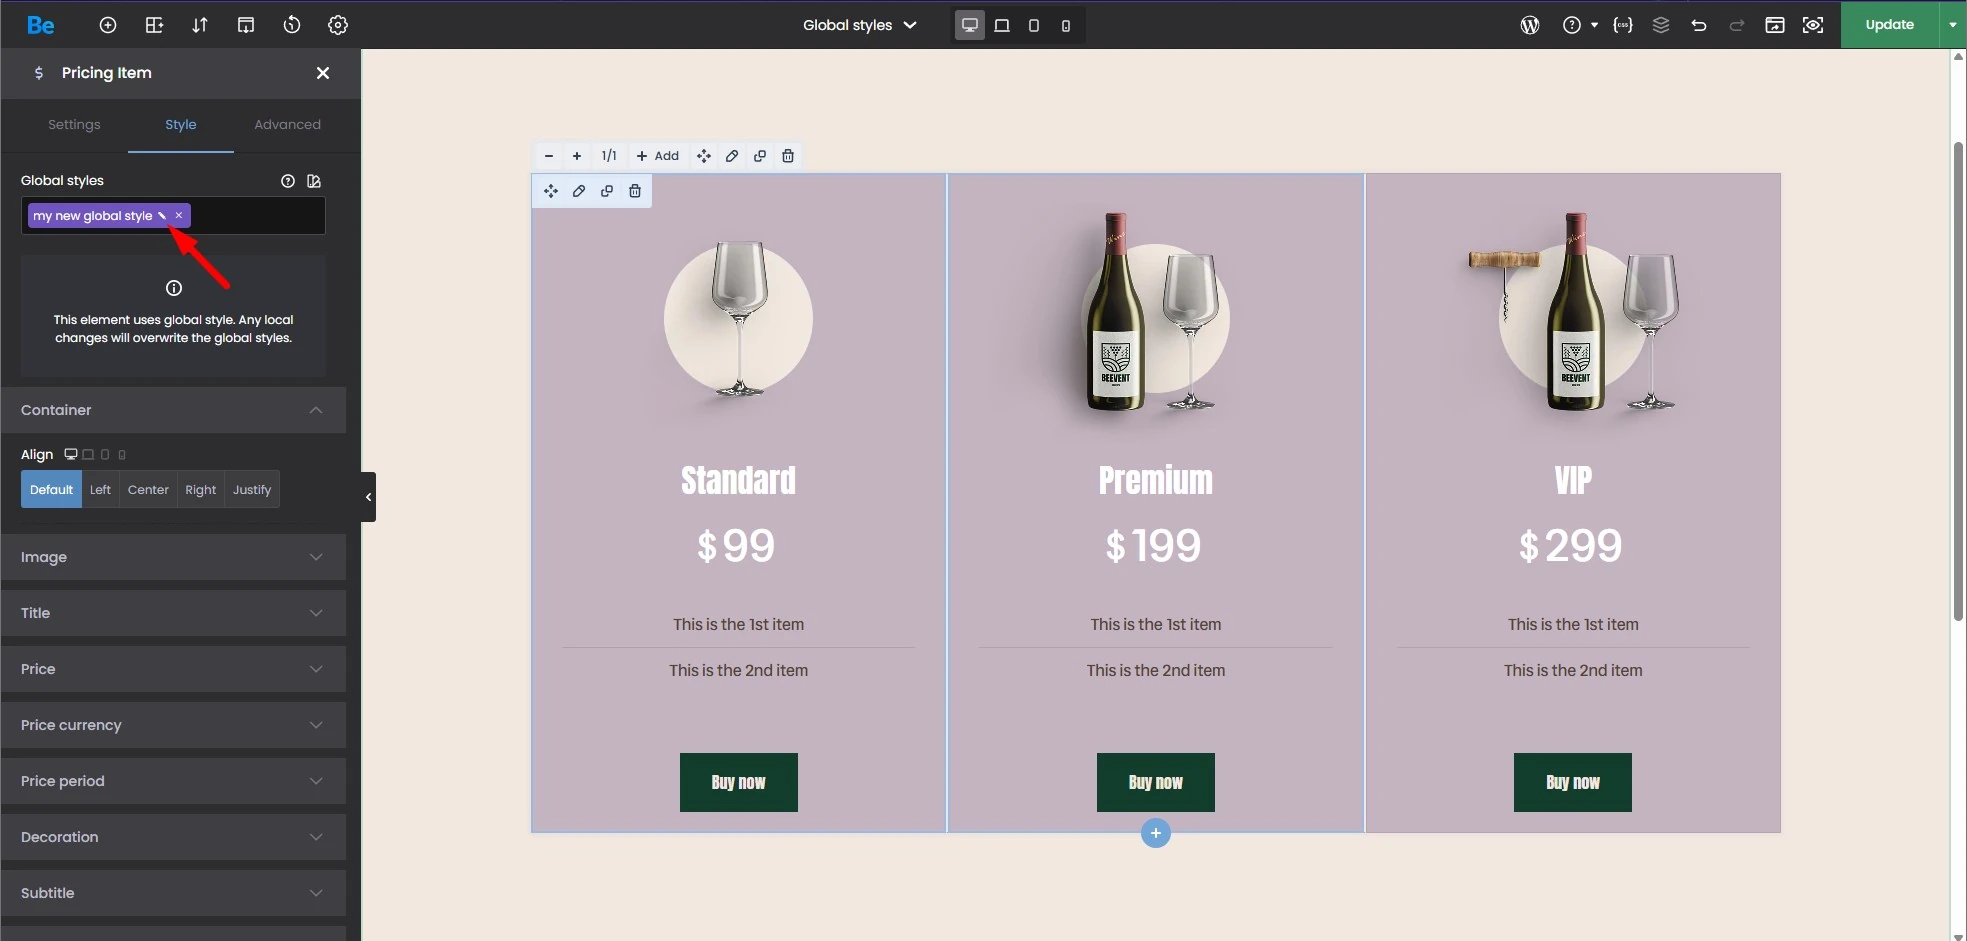The height and width of the screenshot is (941, 1967).
Task: Switch to the Settings tab
Action: tap(74, 125)
